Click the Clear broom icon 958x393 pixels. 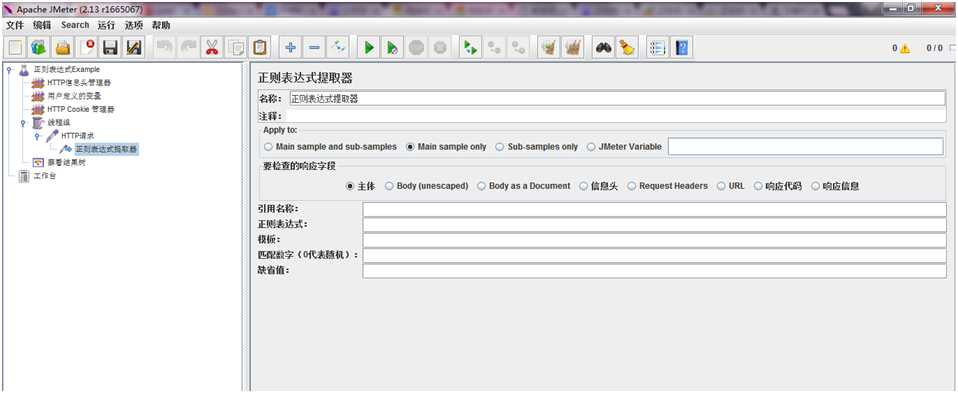tap(549, 48)
